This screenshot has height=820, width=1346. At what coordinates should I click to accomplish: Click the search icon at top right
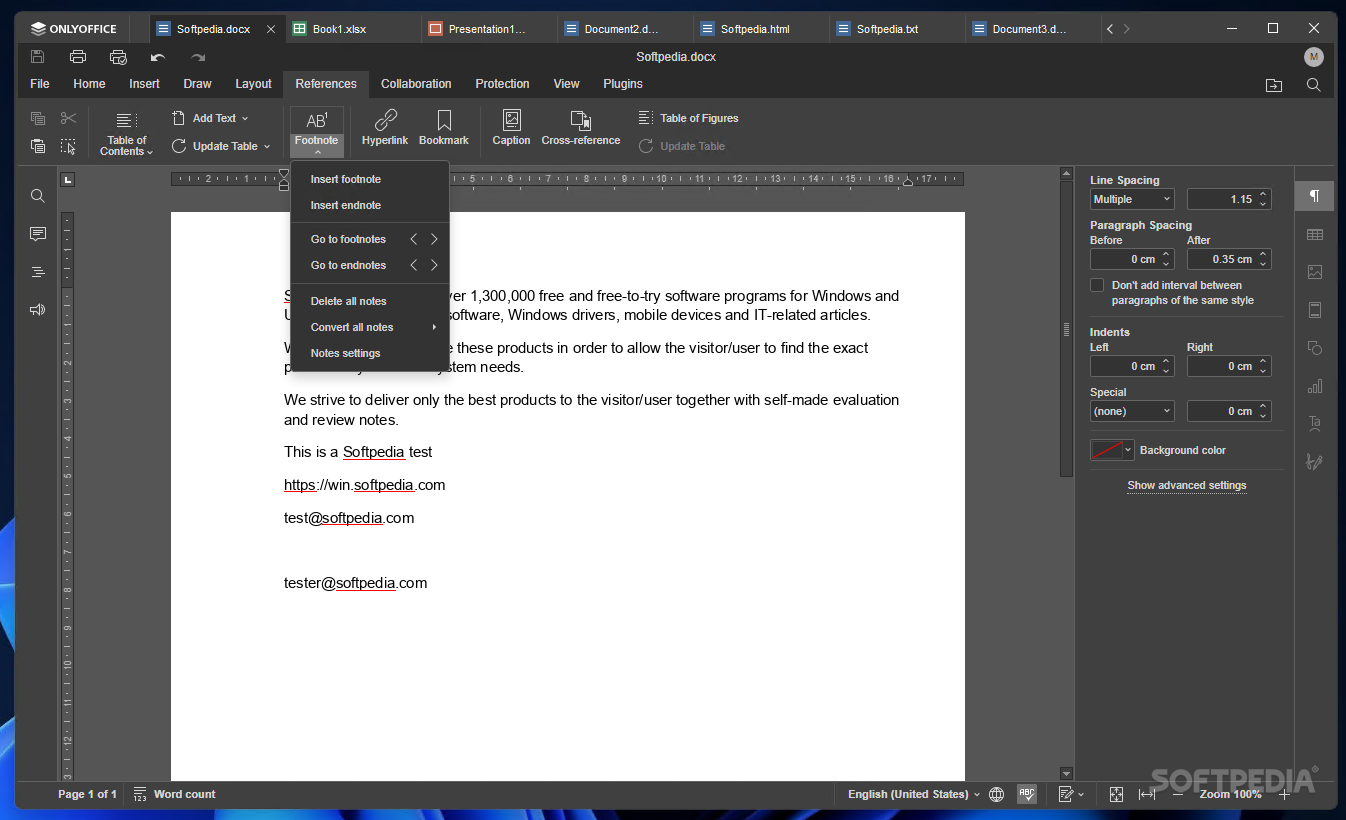1314,85
